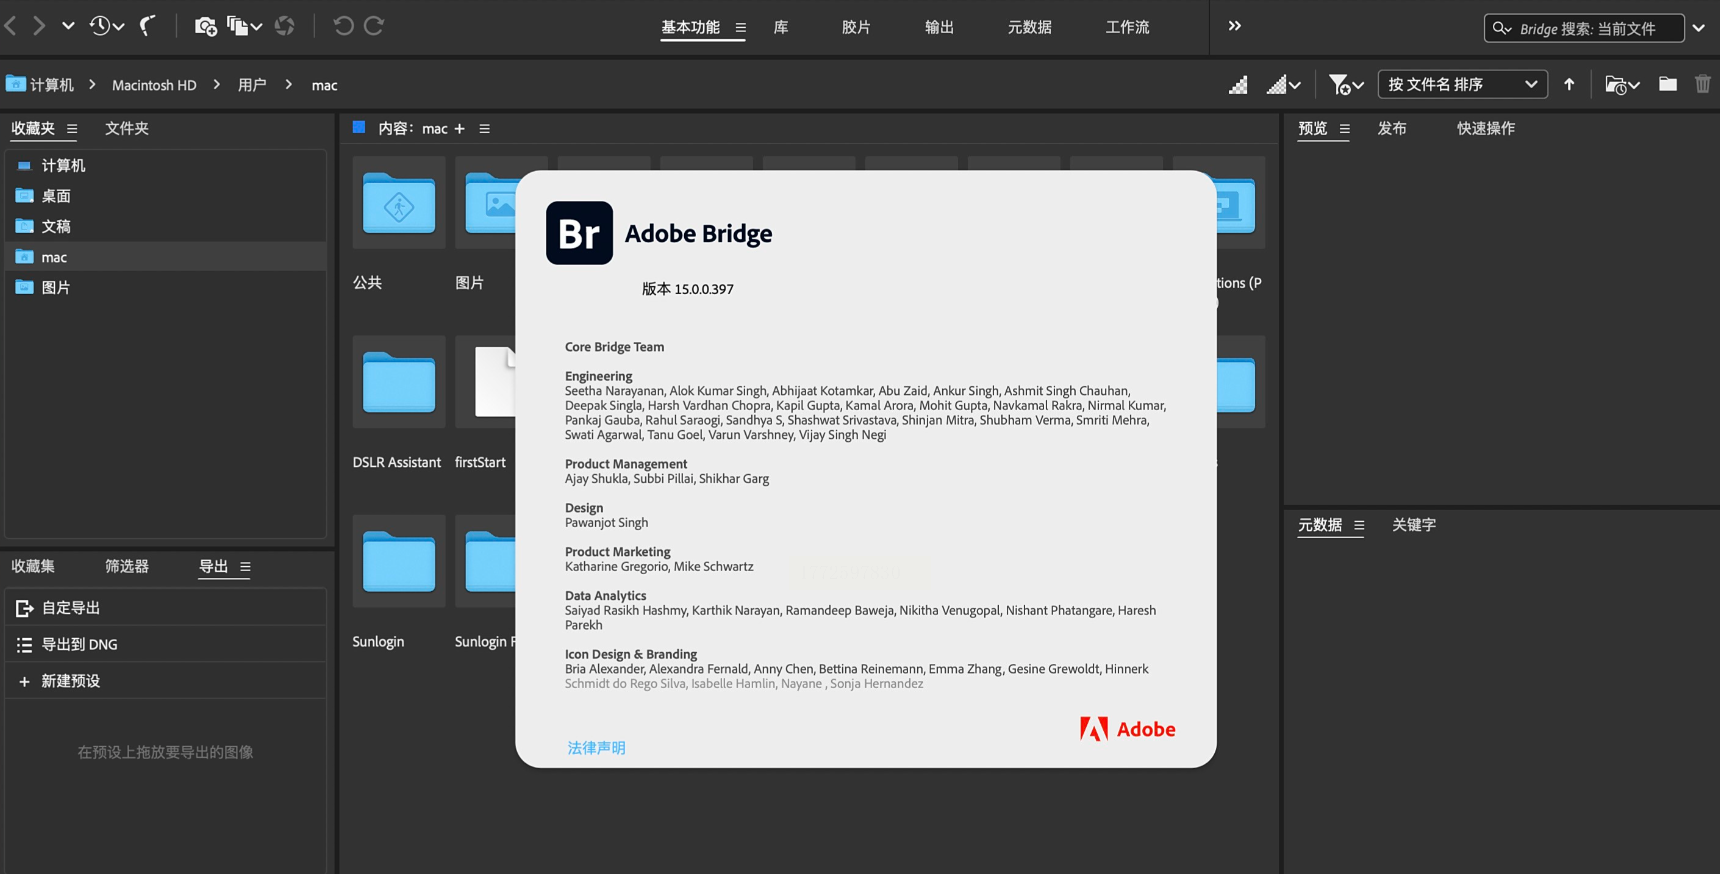This screenshot has height=874, width=1720.
Task: Switch to the 快速操作 panel tab
Action: pyautogui.click(x=1486, y=128)
